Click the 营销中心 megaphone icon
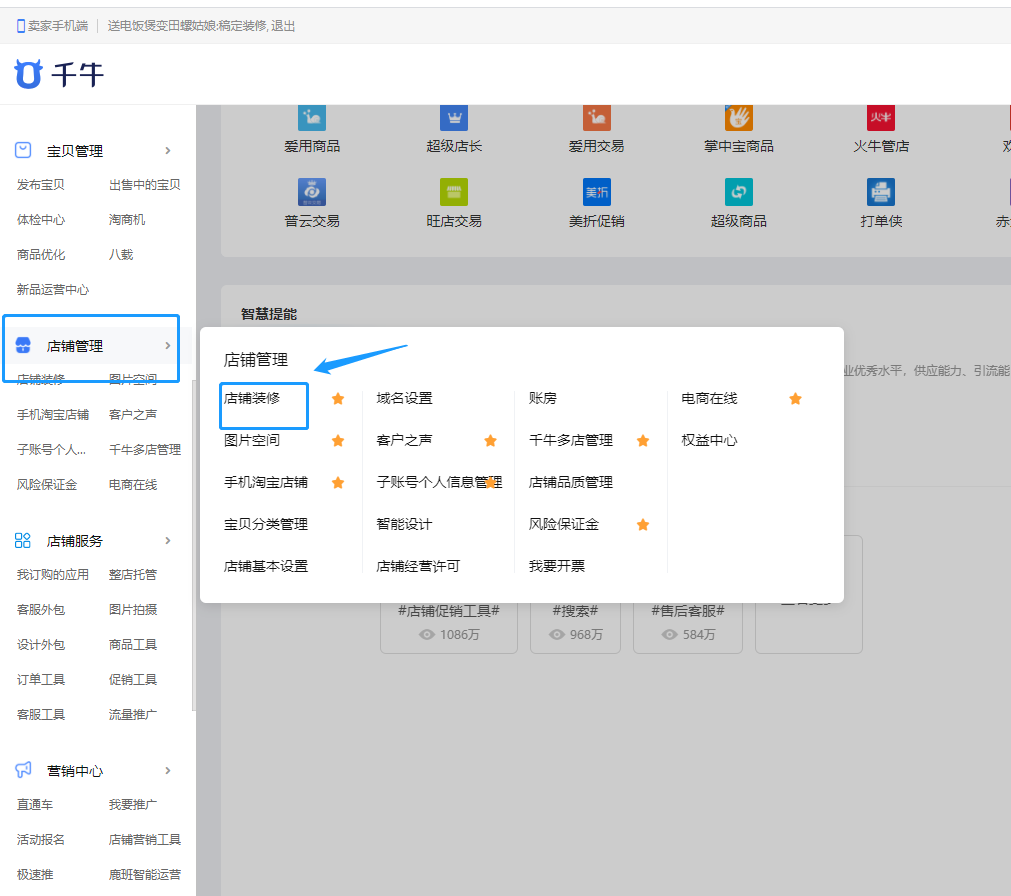1011x896 pixels. (23, 770)
